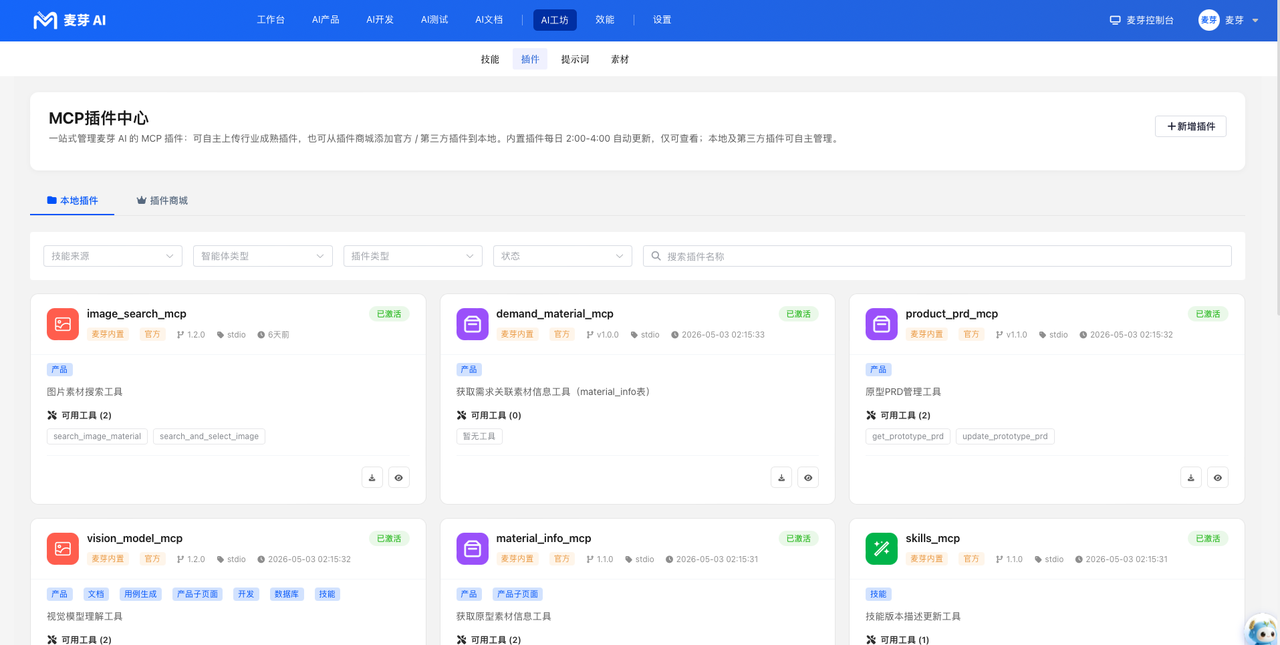
Task: Click the 麦芽内置 badge on product_prd_mcp
Action: (x=926, y=334)
